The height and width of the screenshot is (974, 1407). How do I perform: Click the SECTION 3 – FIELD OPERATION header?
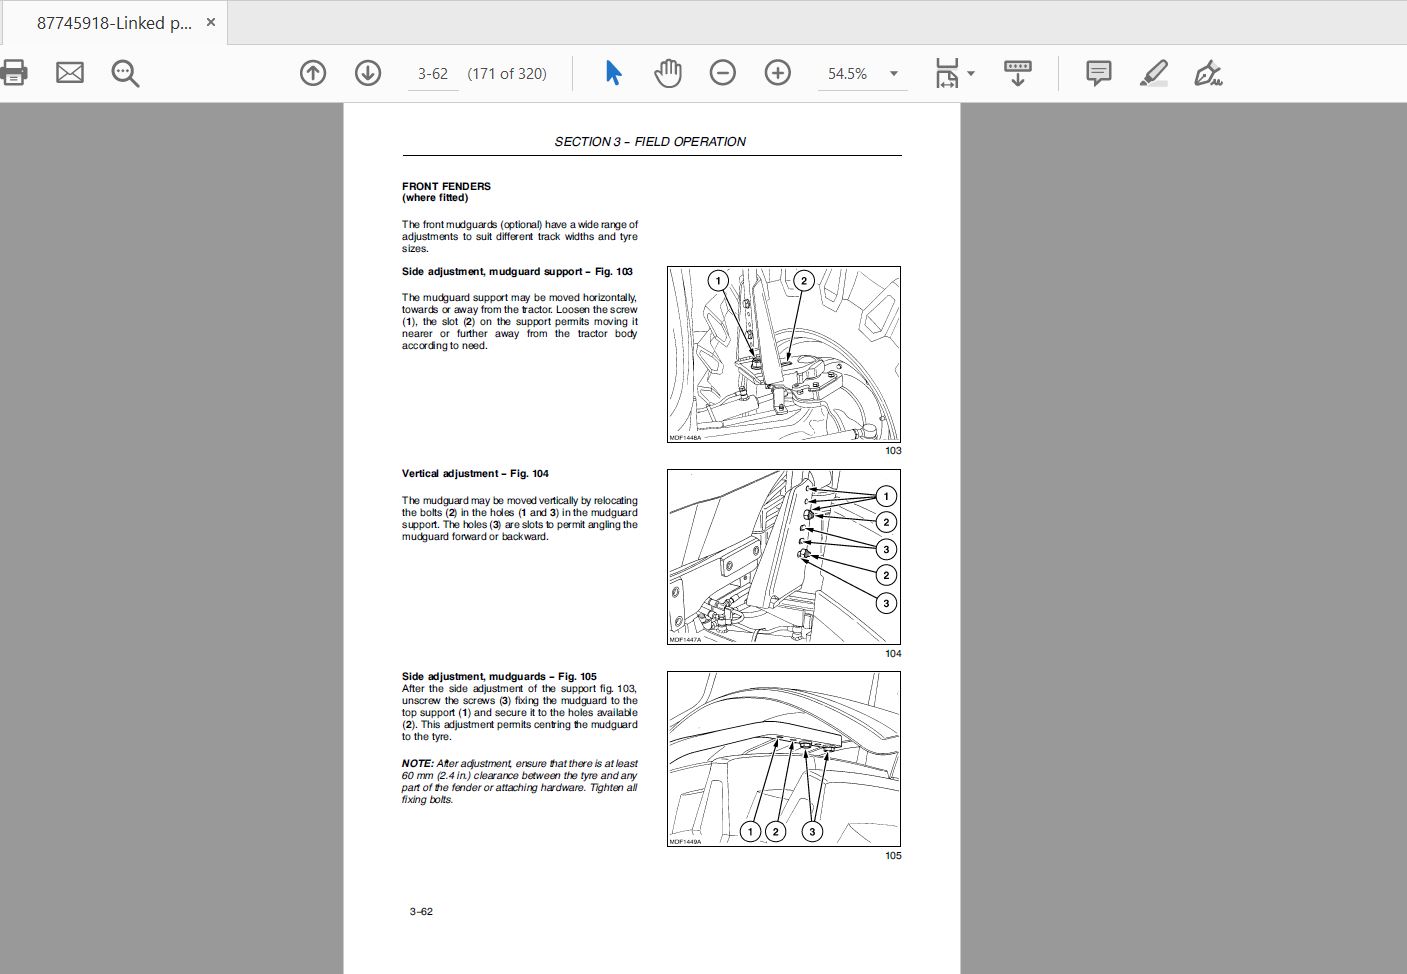point(650,142)
